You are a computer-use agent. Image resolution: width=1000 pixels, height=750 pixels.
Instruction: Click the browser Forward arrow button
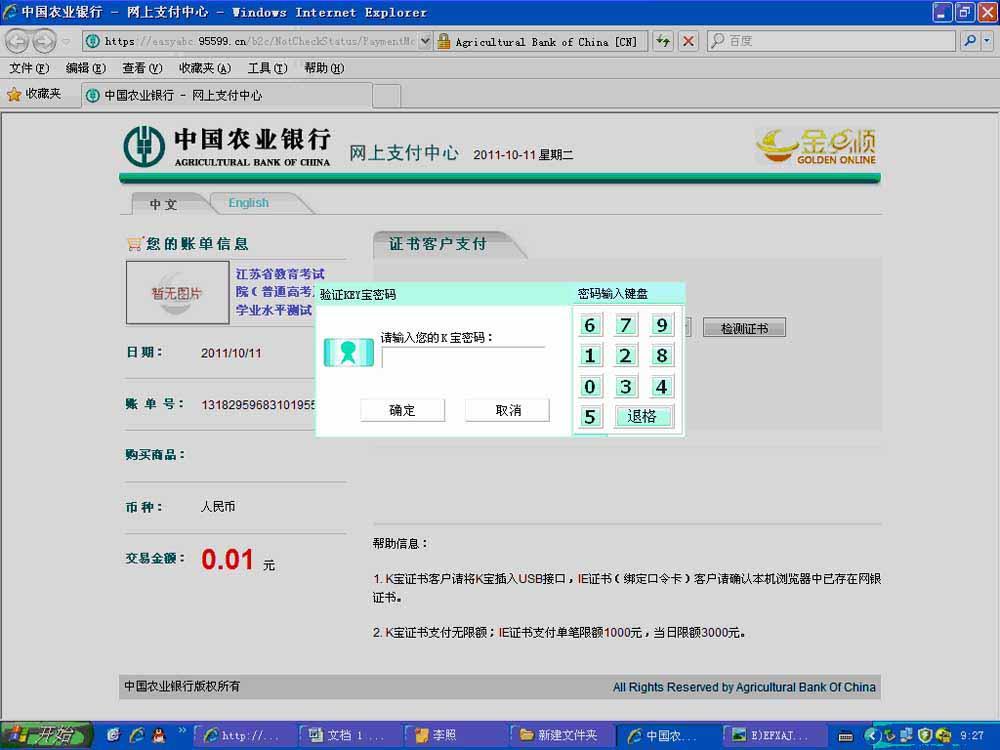tap(44, 41)
